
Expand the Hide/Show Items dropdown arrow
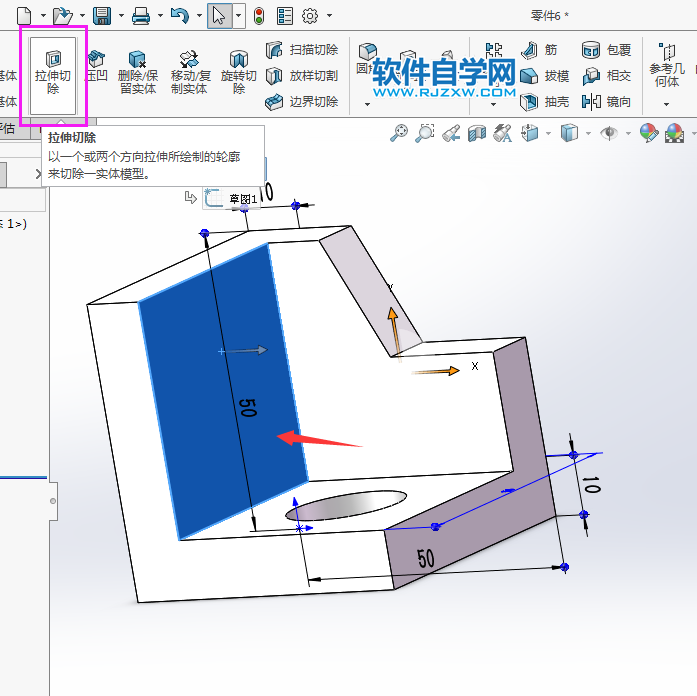[628, 133]
